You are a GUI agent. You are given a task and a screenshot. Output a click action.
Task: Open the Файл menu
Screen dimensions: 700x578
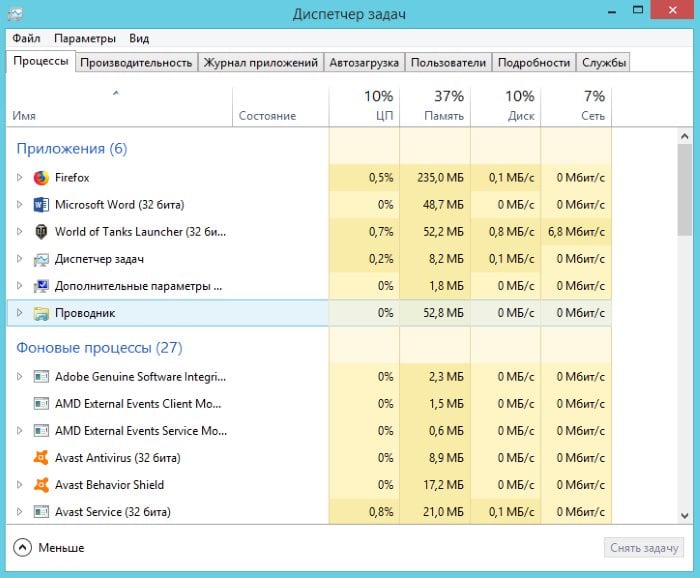27,38
